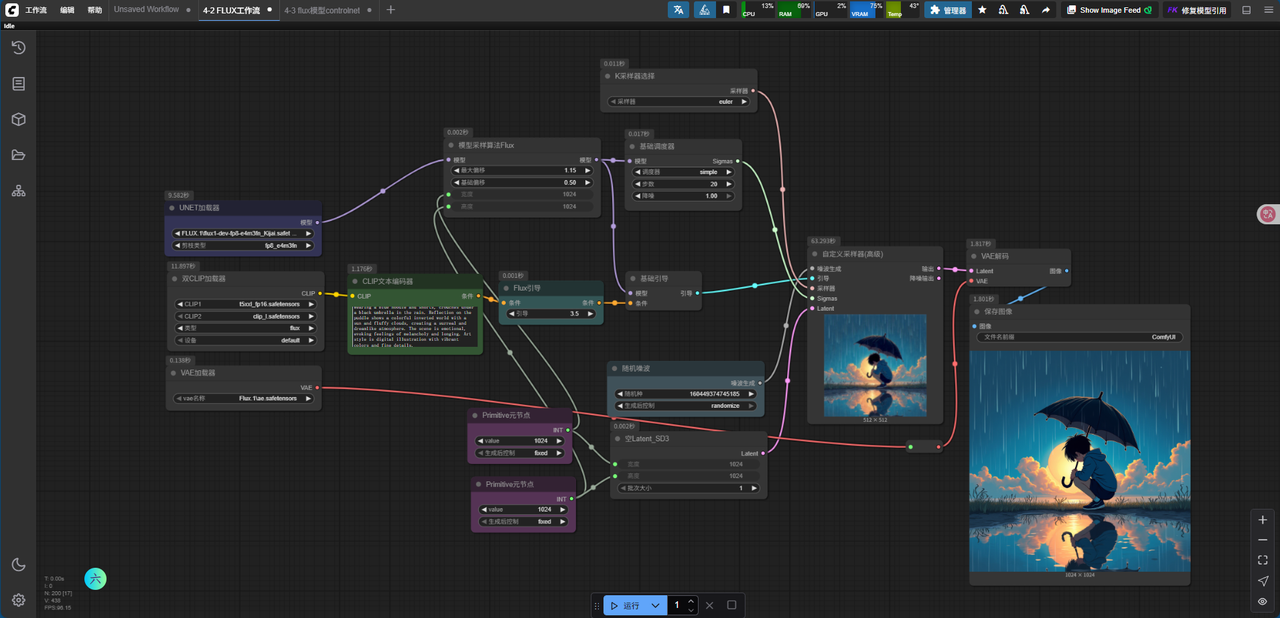Open noise 生成后控制 randomize dropdown
Image resolution: width=1280 pixels, height=618 pixels.
click(x=685, y=406)
